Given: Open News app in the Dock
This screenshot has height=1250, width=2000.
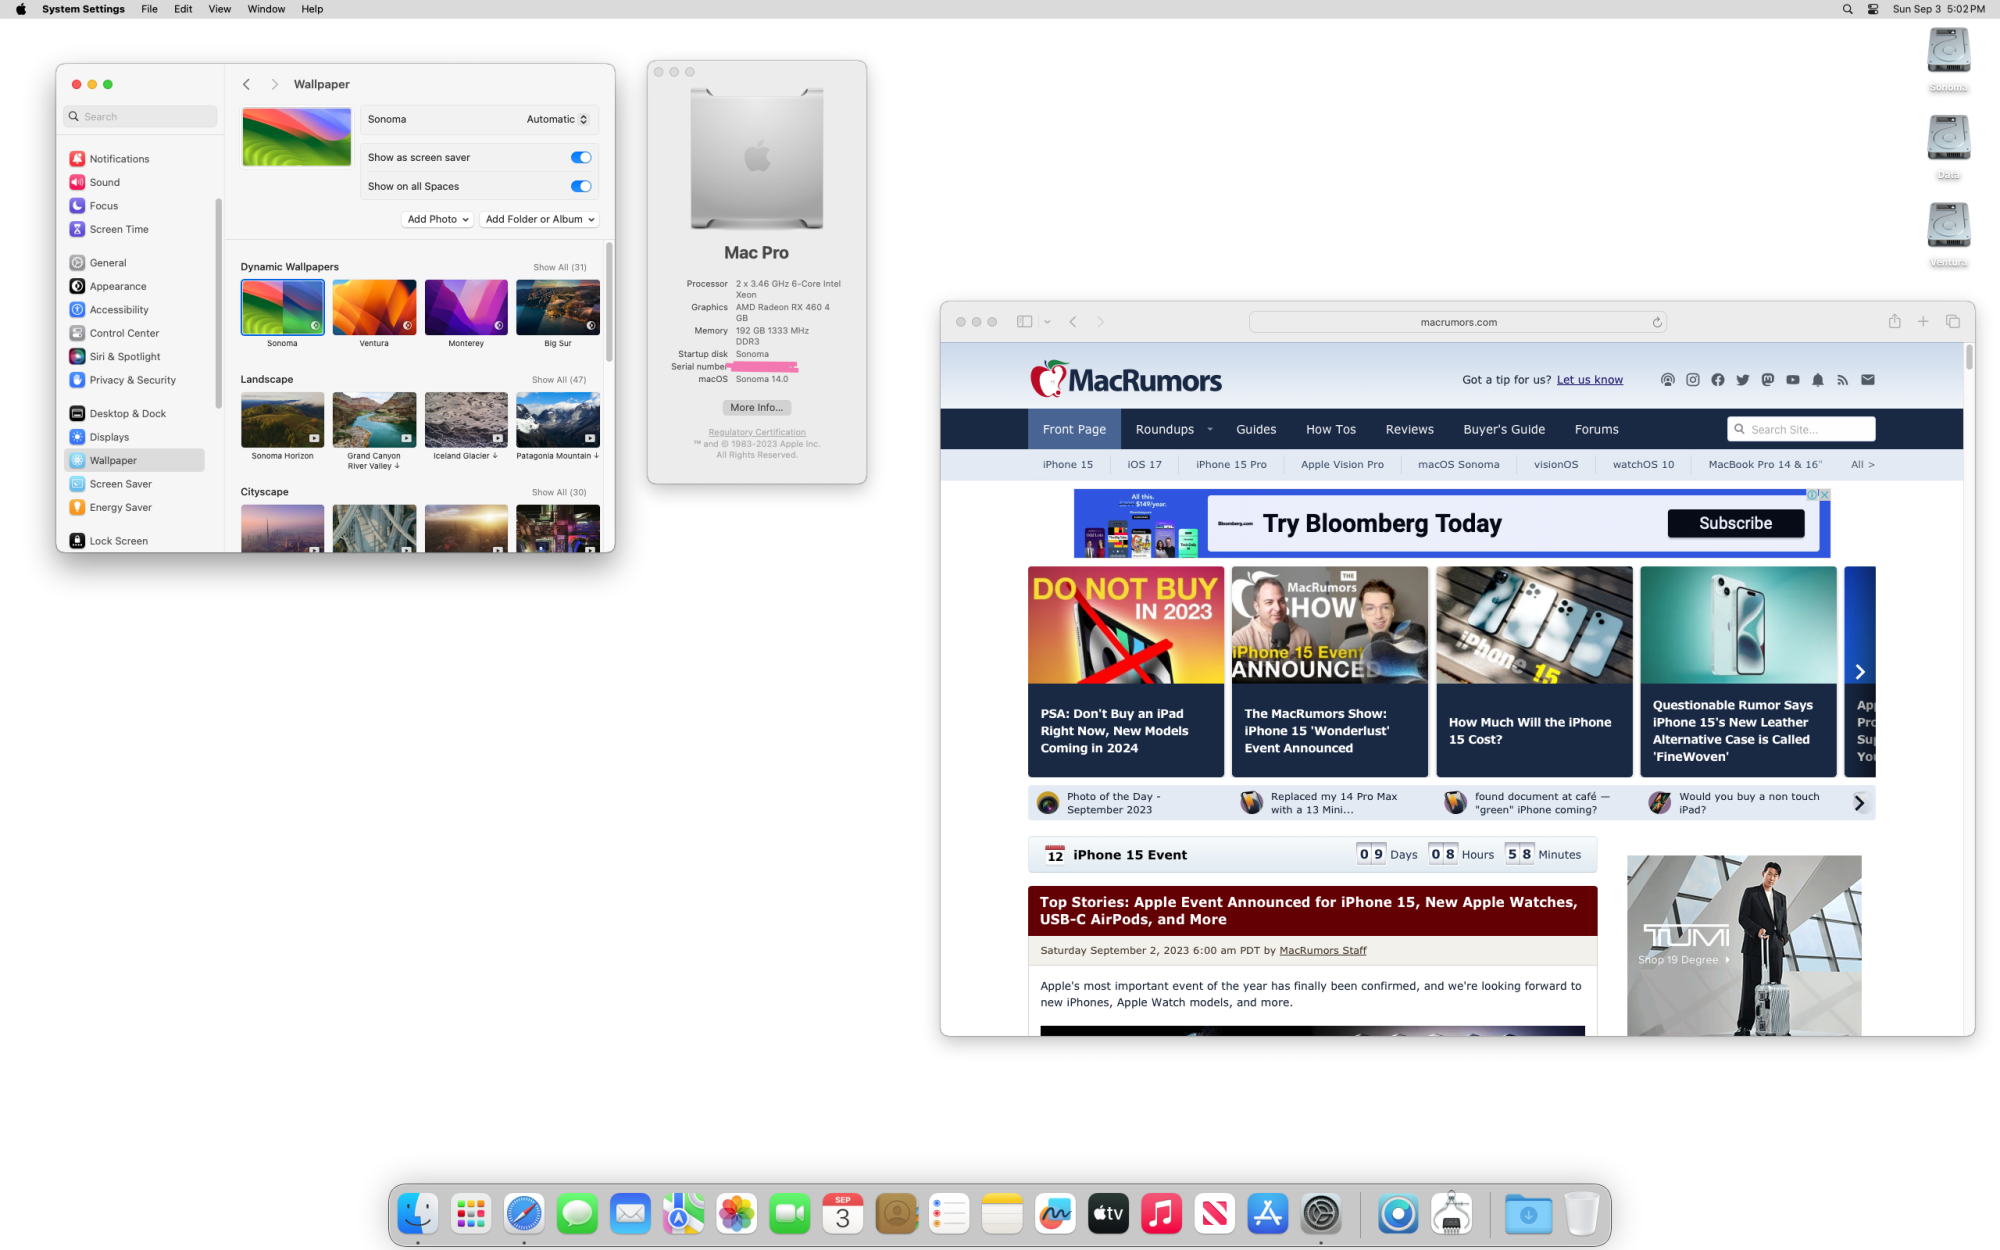Looking at the screenshot, I should 1214,1214.
